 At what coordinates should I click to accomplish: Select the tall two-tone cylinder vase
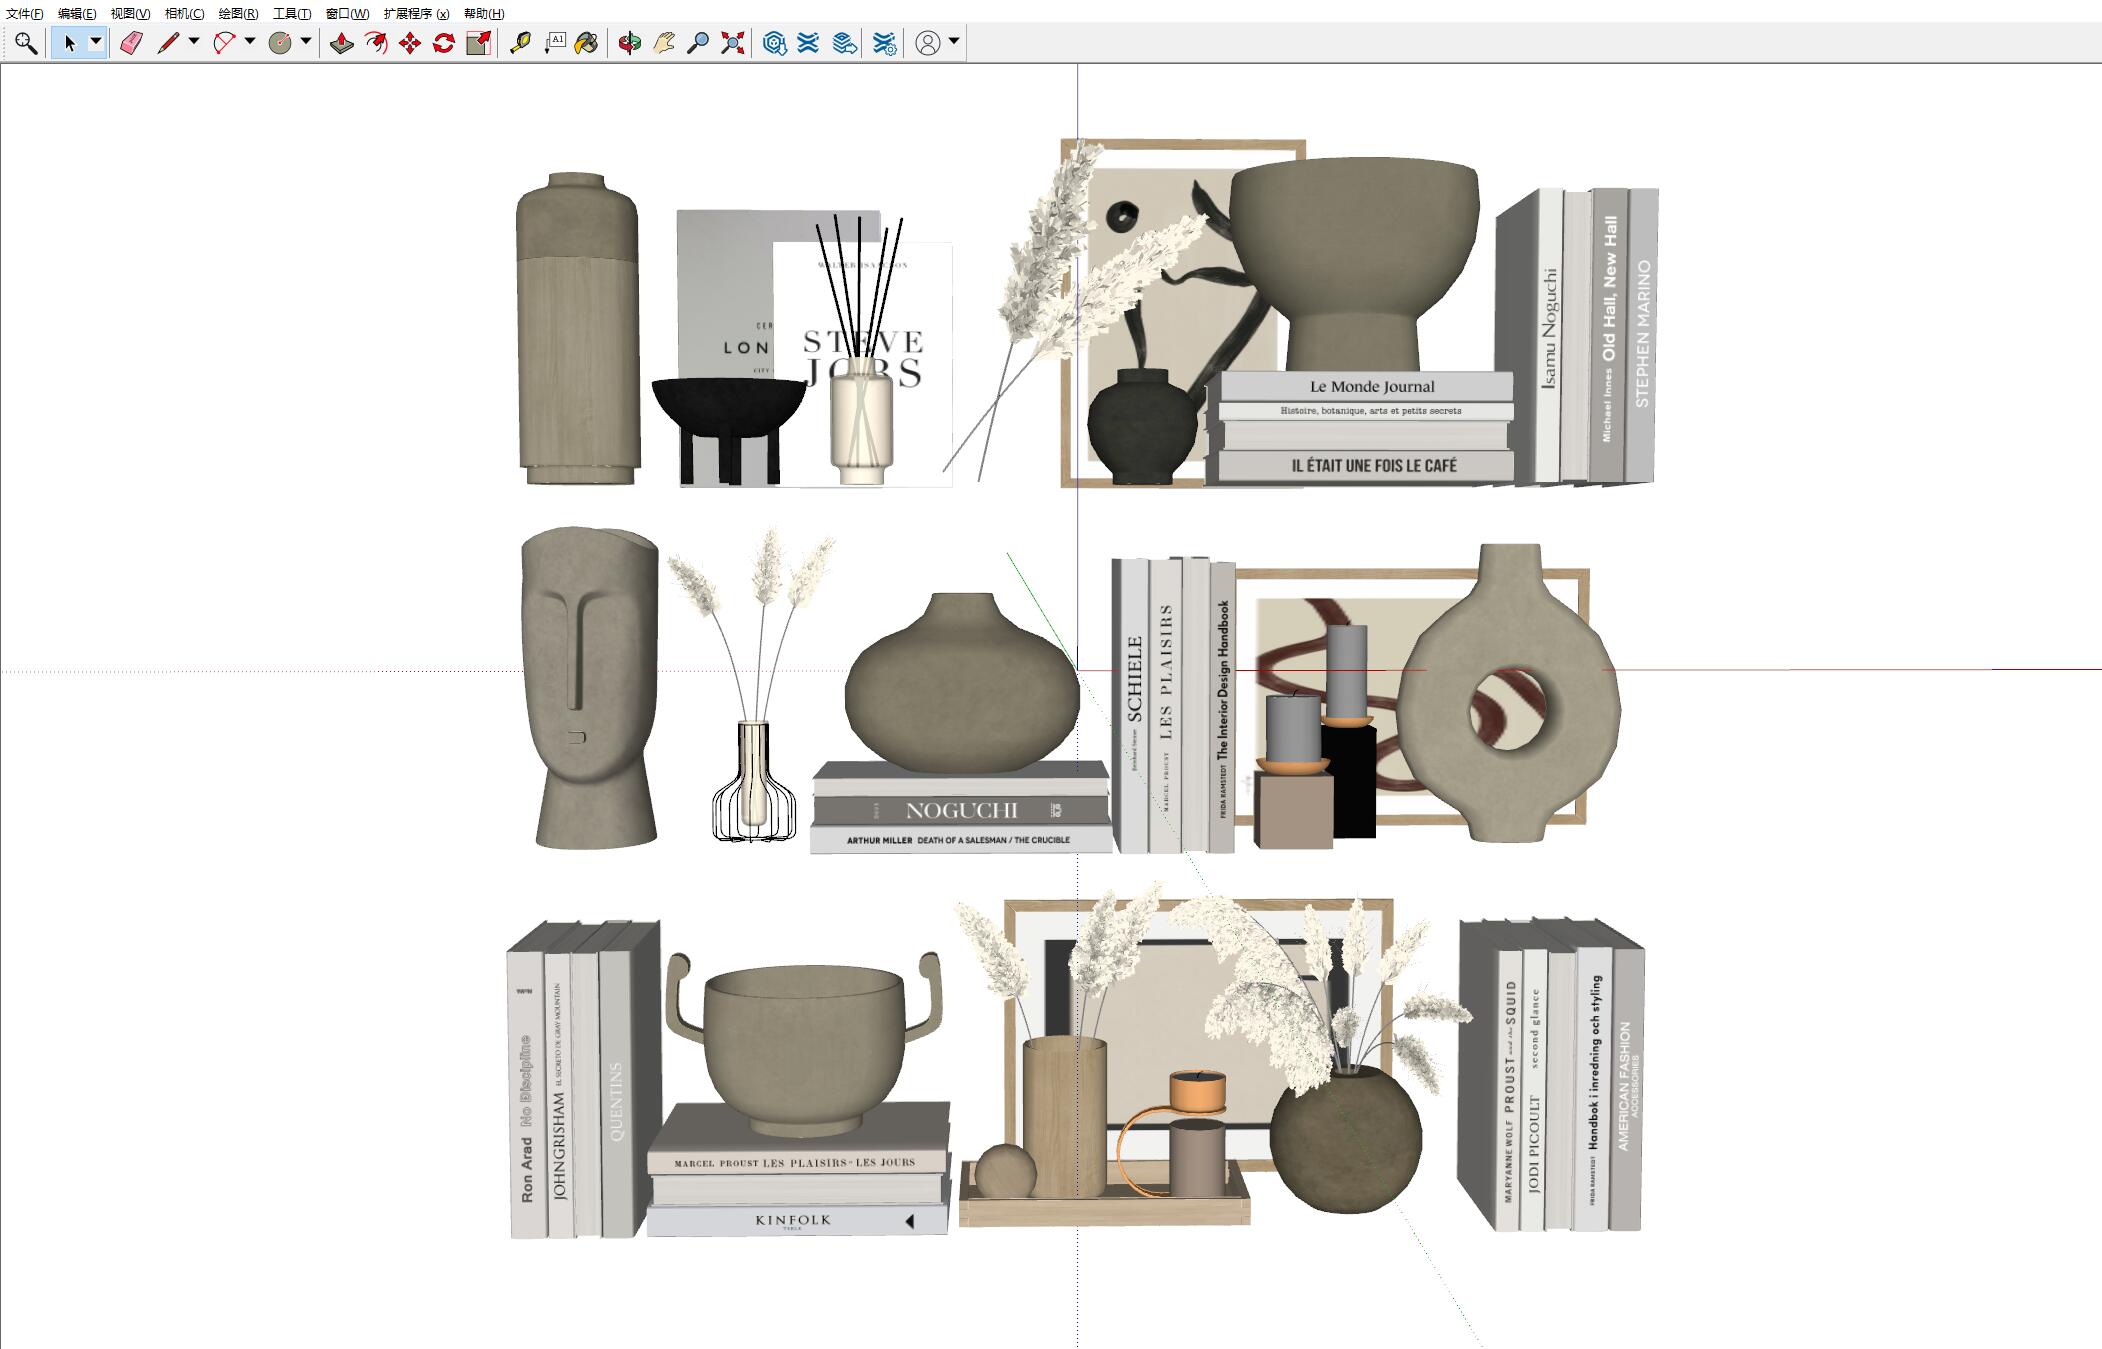pos(578,328)
